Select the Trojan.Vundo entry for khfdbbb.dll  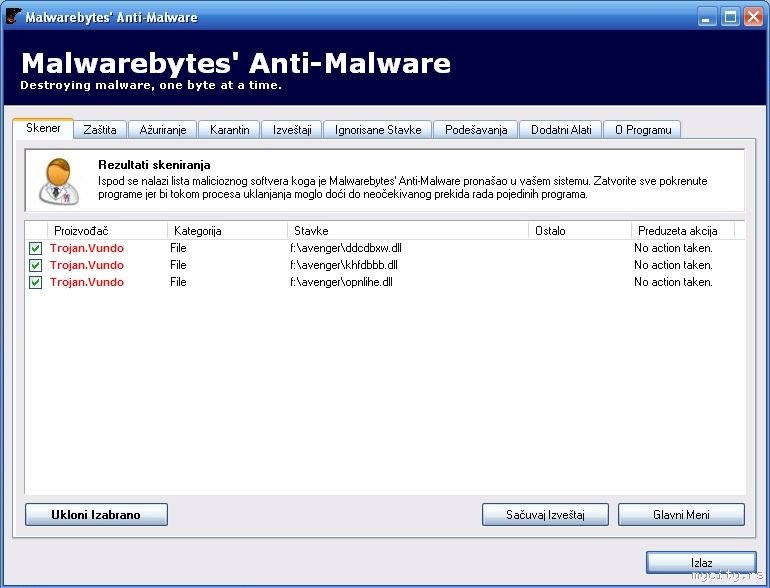pyautogui.click(x=87, y=265)
